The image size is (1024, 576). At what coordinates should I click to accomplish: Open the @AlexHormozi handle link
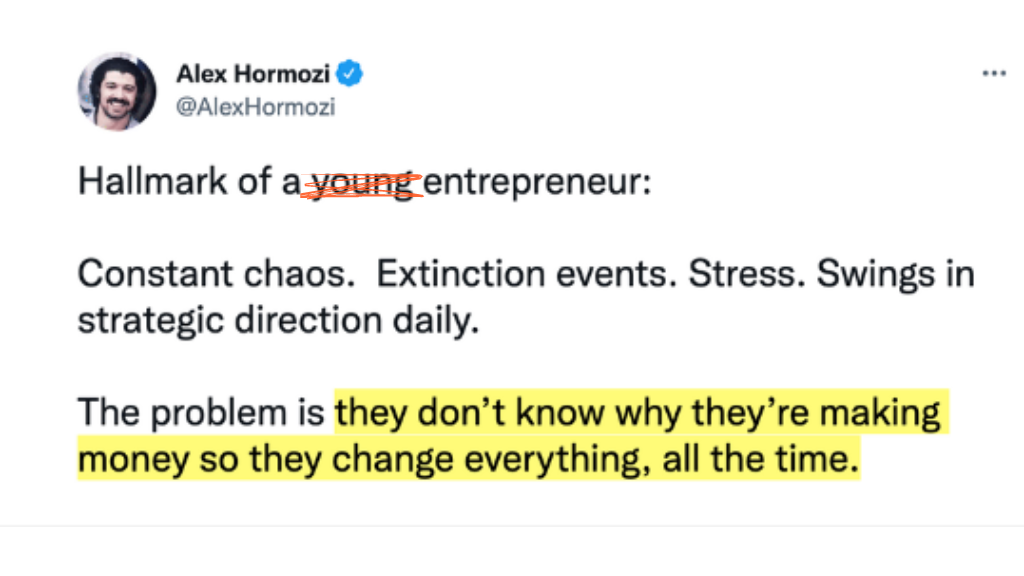coord(255,108)
